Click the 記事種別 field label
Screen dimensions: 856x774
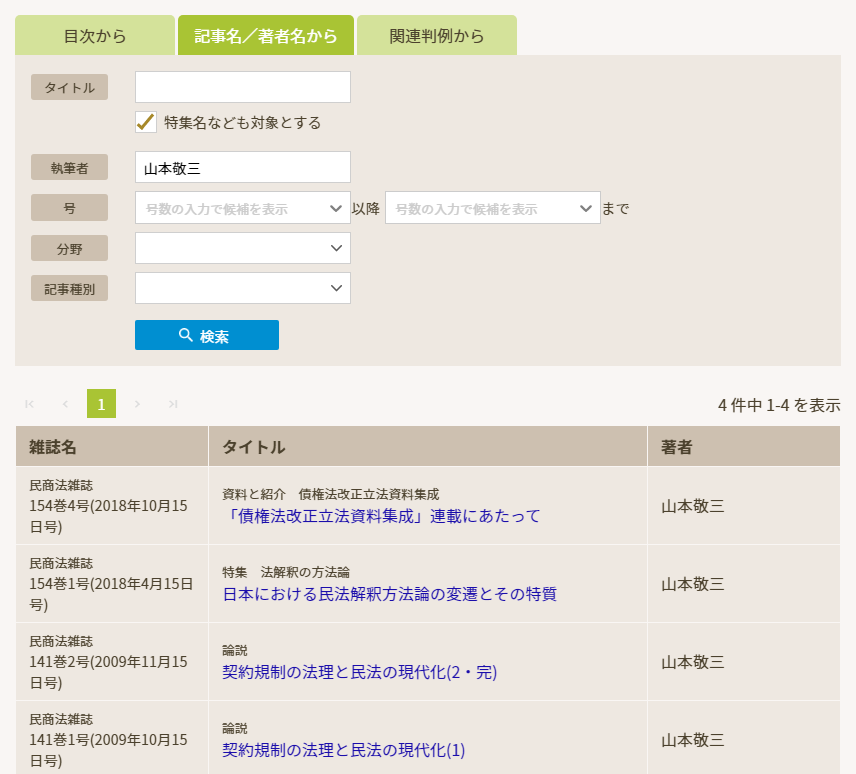(x=69, y=289)
